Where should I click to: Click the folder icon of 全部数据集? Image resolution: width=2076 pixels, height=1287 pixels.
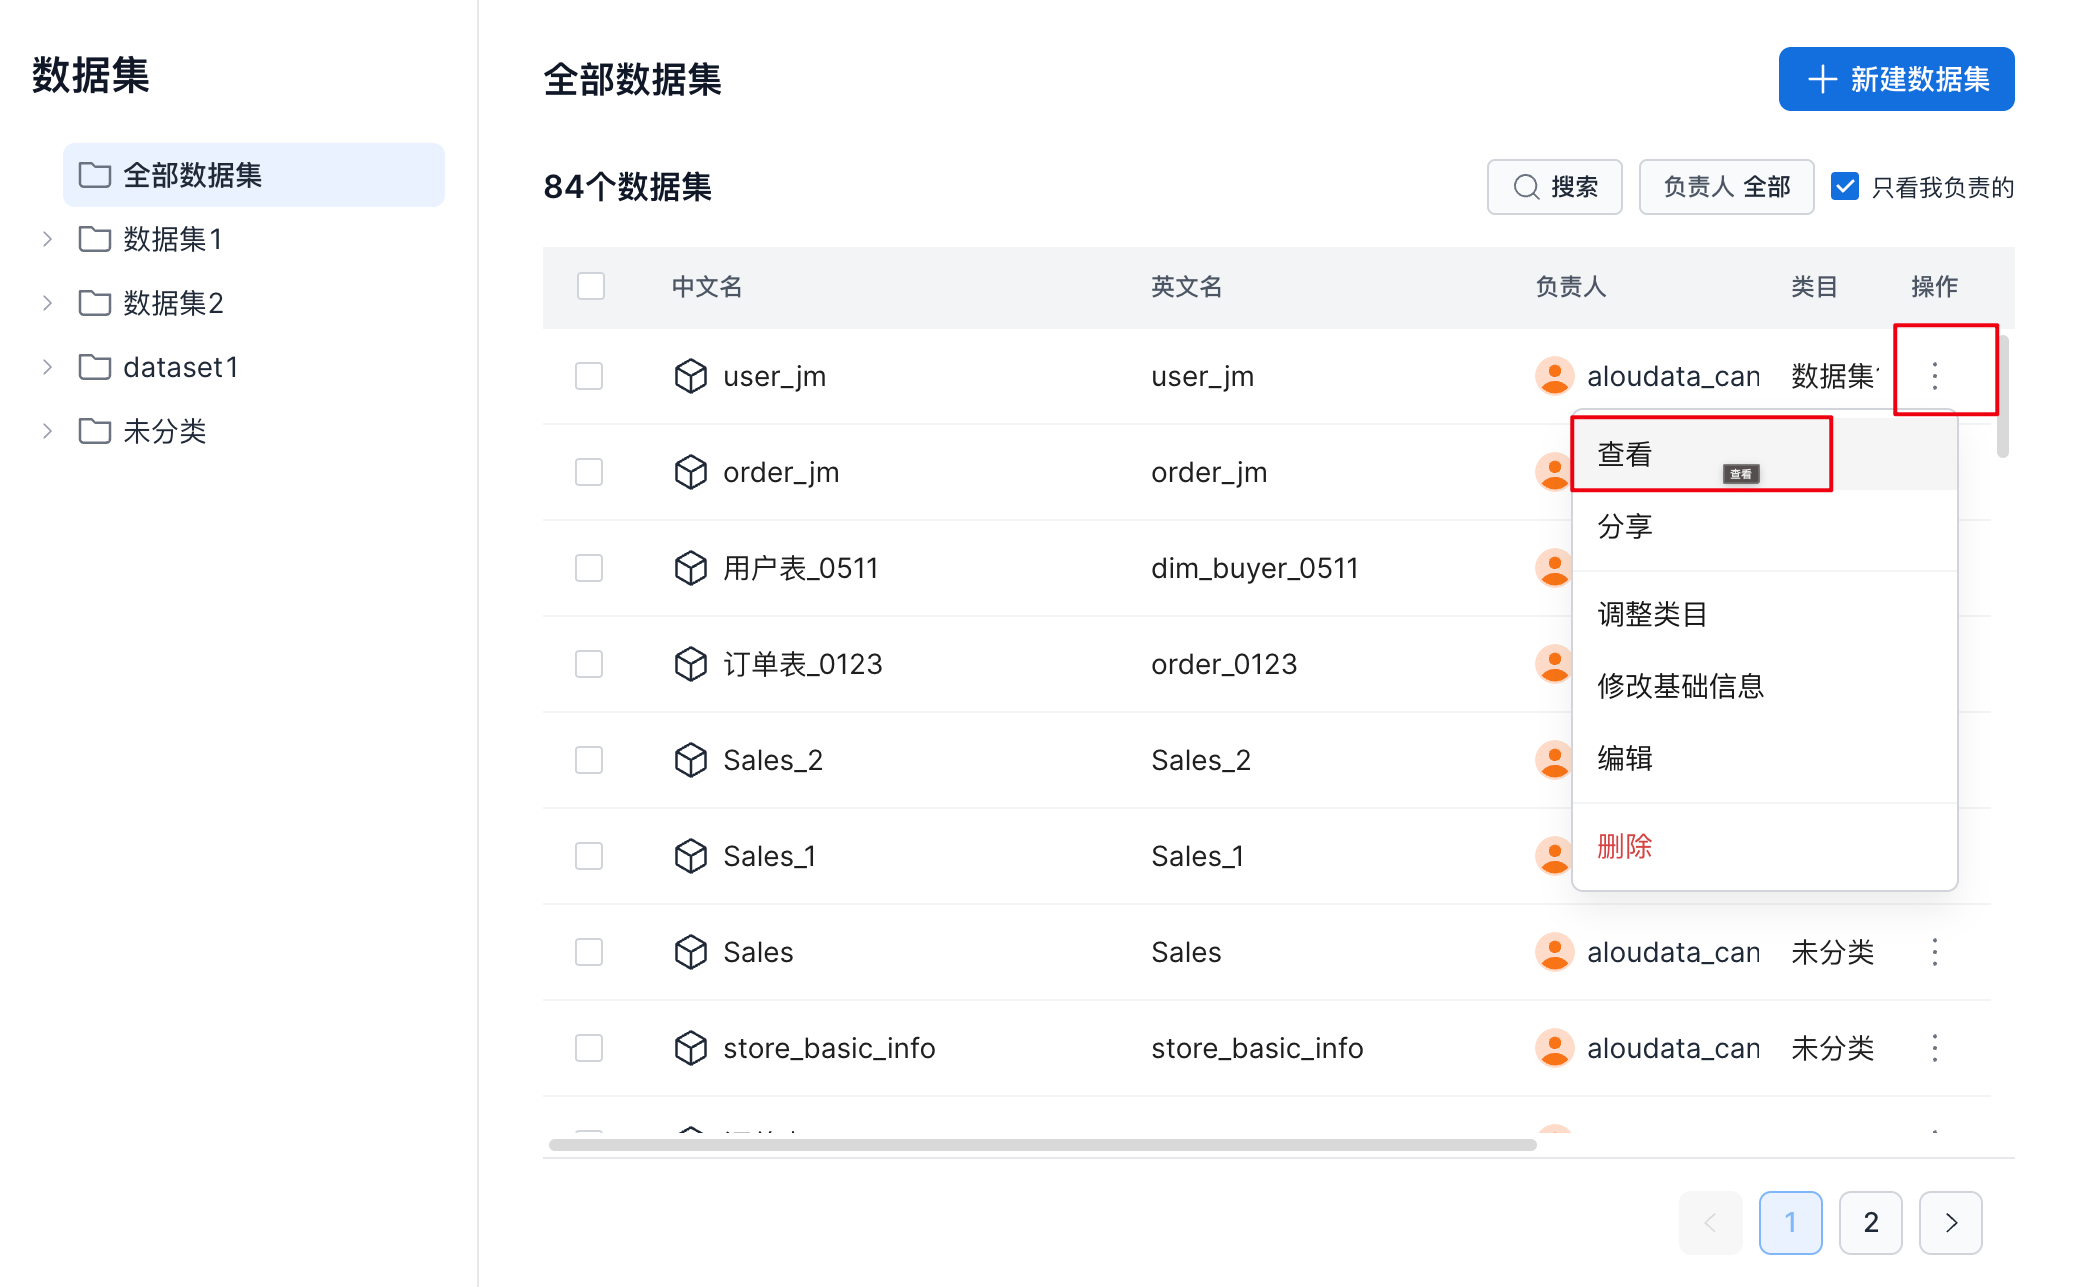[95, 175]
